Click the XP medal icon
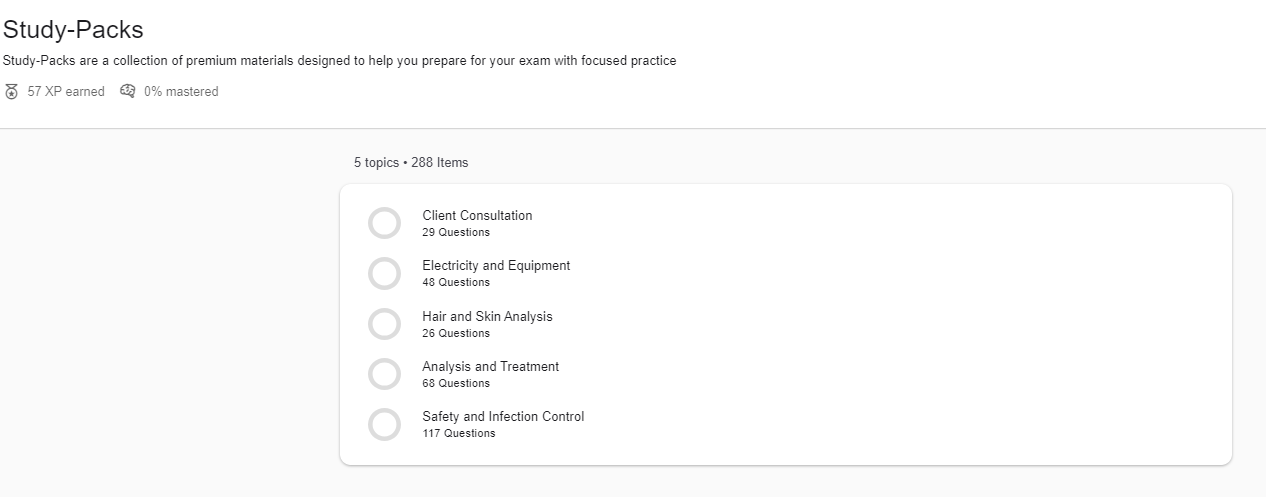The image size is (1266, 497). 12,92
